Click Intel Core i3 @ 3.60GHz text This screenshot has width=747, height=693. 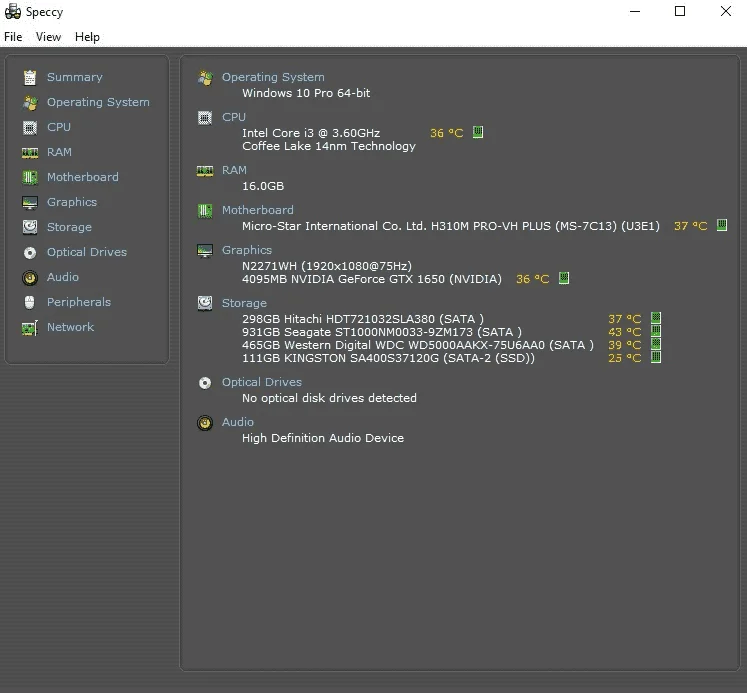coord(311,133)
